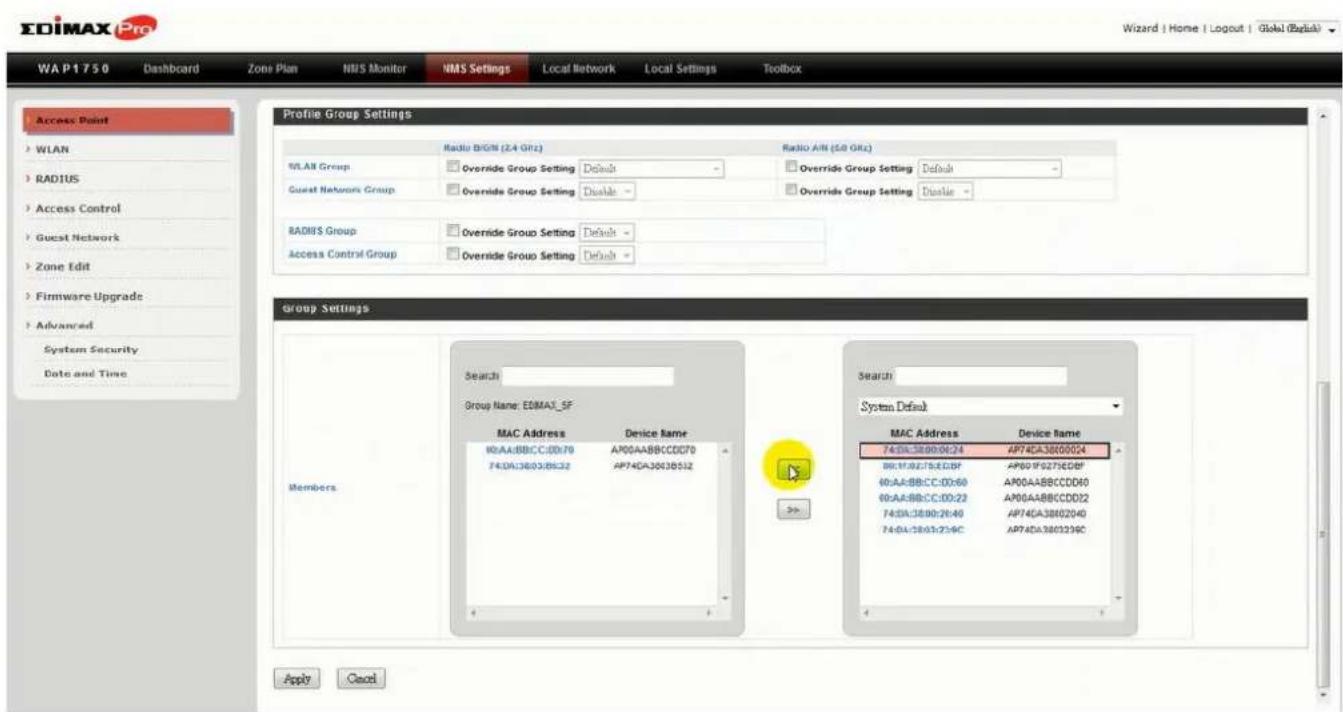Go to Local Network tab
Image resolution: width=1343 pixels, height=712 pixels.
coord(578,68)
